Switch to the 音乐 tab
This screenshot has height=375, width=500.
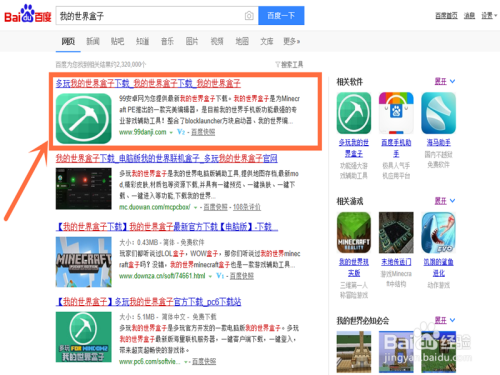(167, 41)
